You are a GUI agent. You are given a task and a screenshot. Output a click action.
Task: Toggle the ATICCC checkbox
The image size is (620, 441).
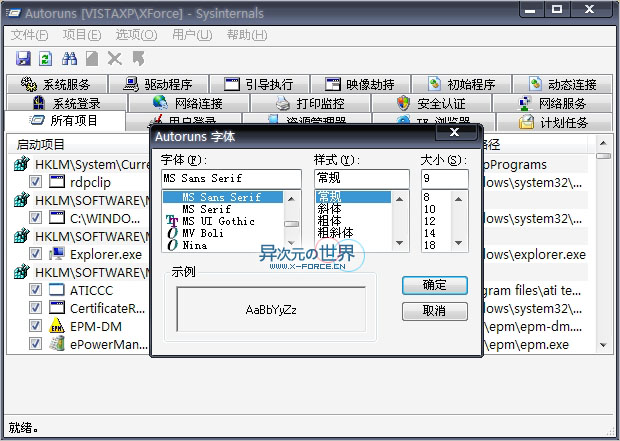(35, 290)
